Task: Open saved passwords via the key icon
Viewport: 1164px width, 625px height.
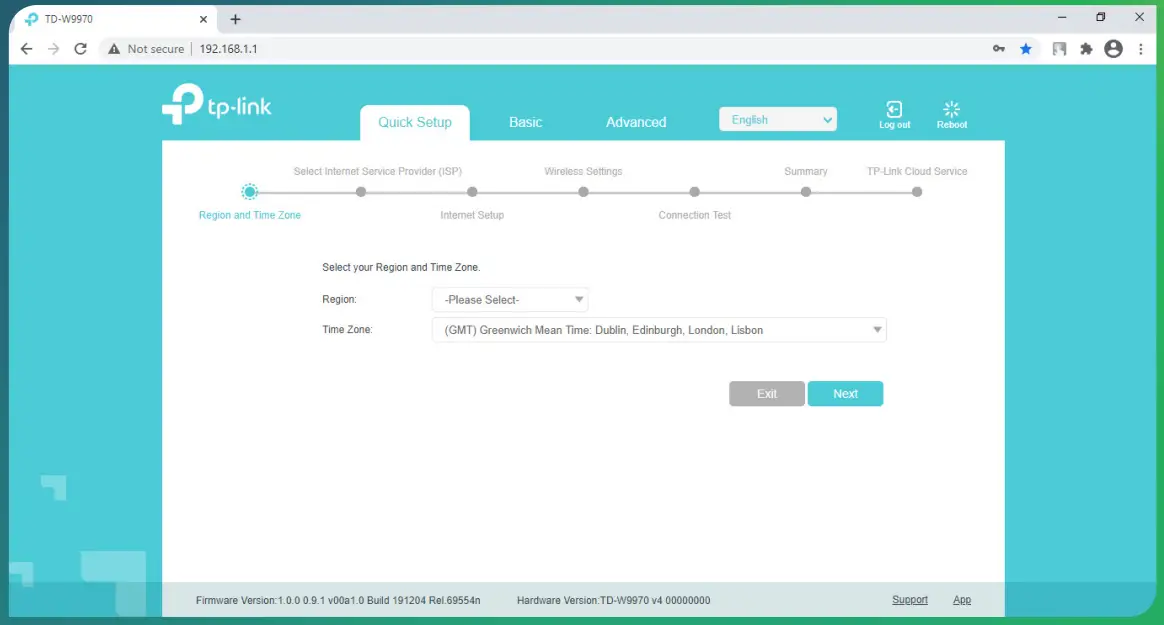Action: [x=999, y=48]
